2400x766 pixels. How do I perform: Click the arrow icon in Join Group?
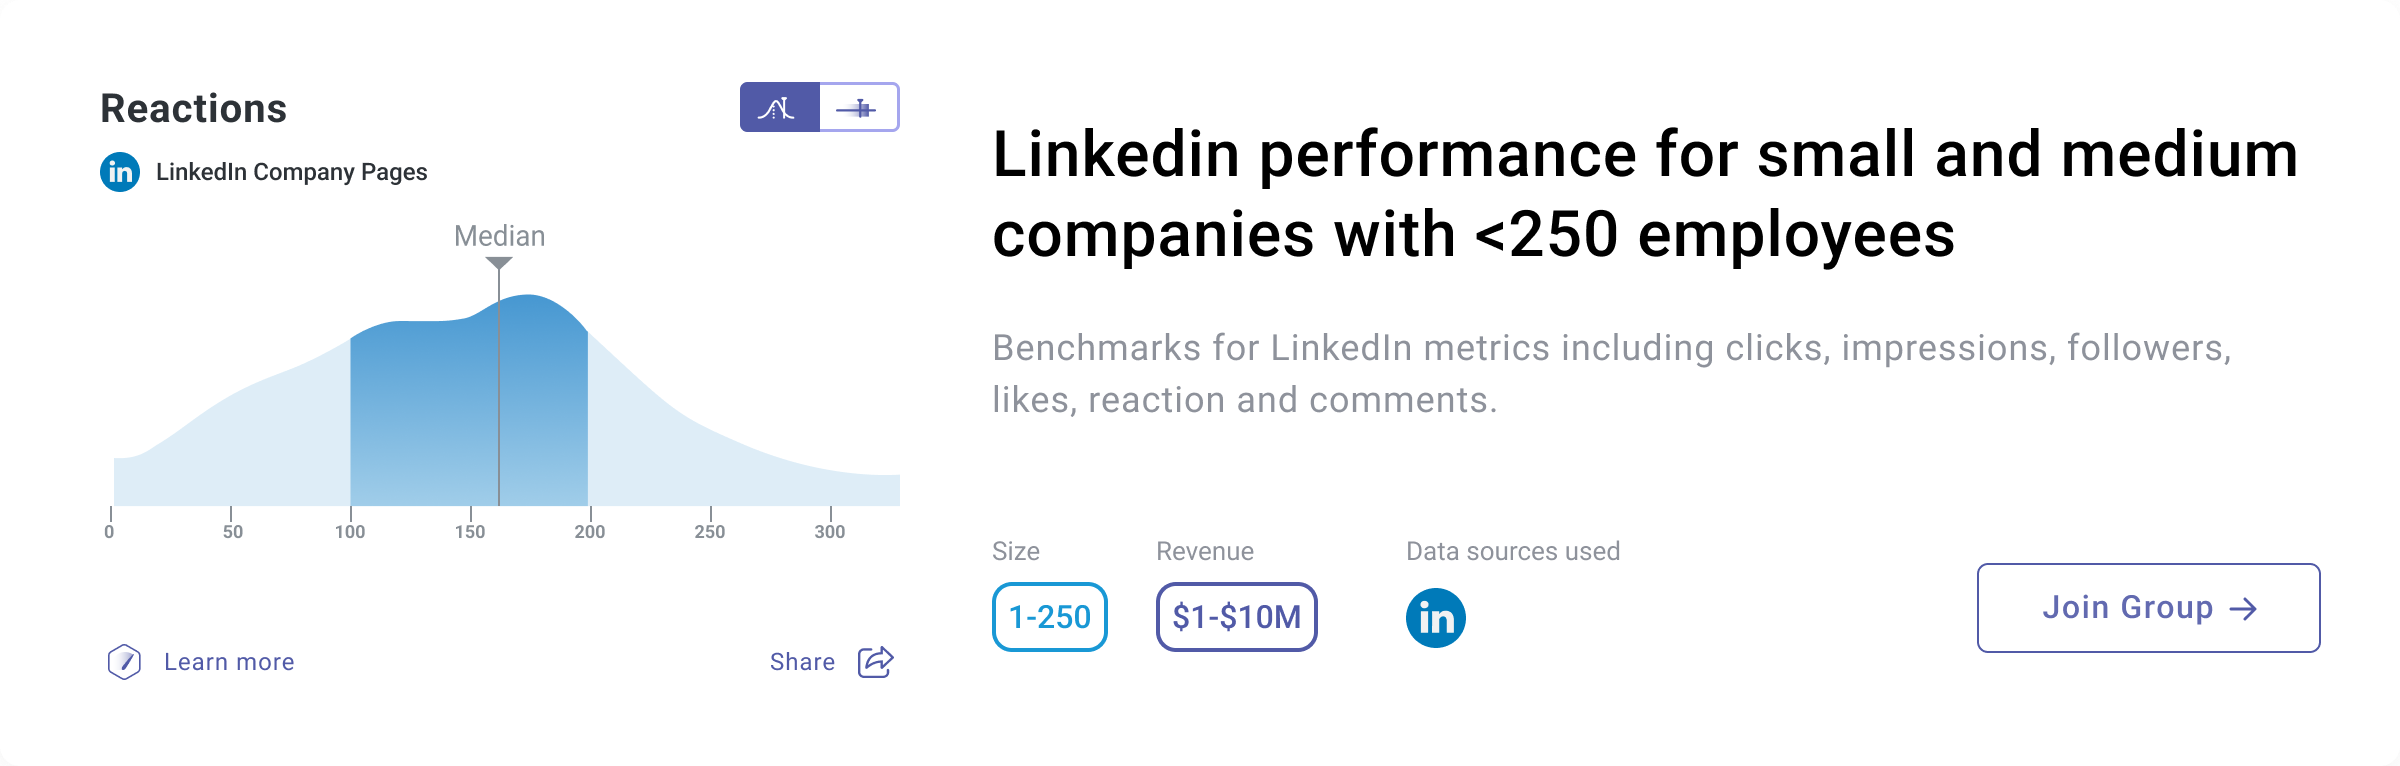click(x=2244, y=609)
